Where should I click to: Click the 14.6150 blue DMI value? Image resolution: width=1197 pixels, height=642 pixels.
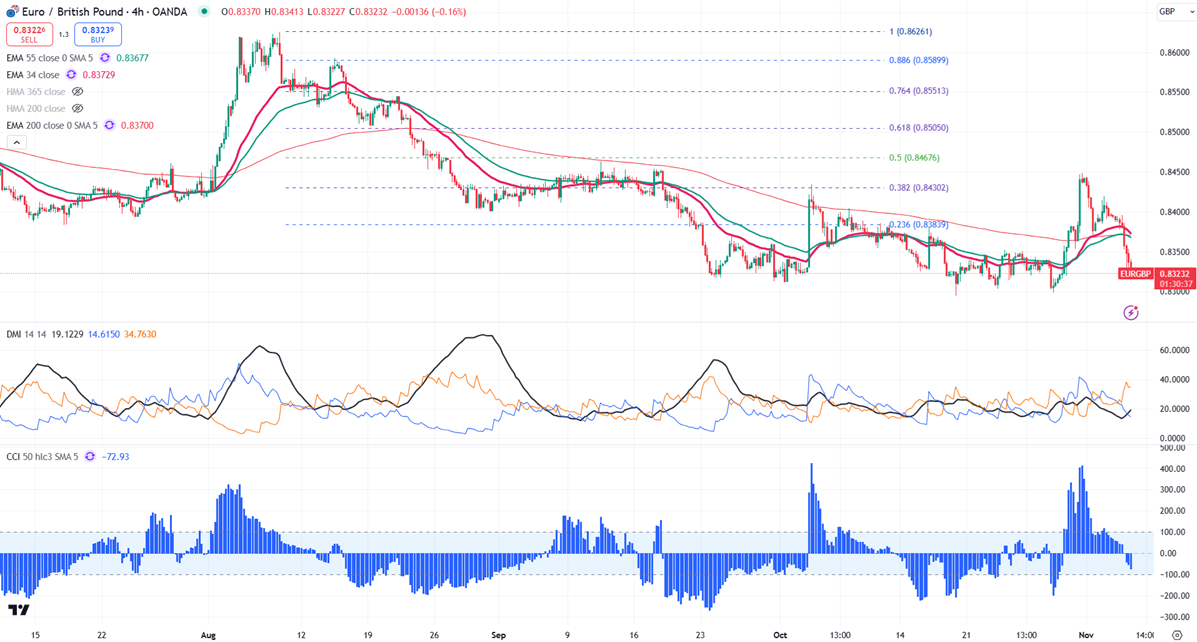[104, 334]
